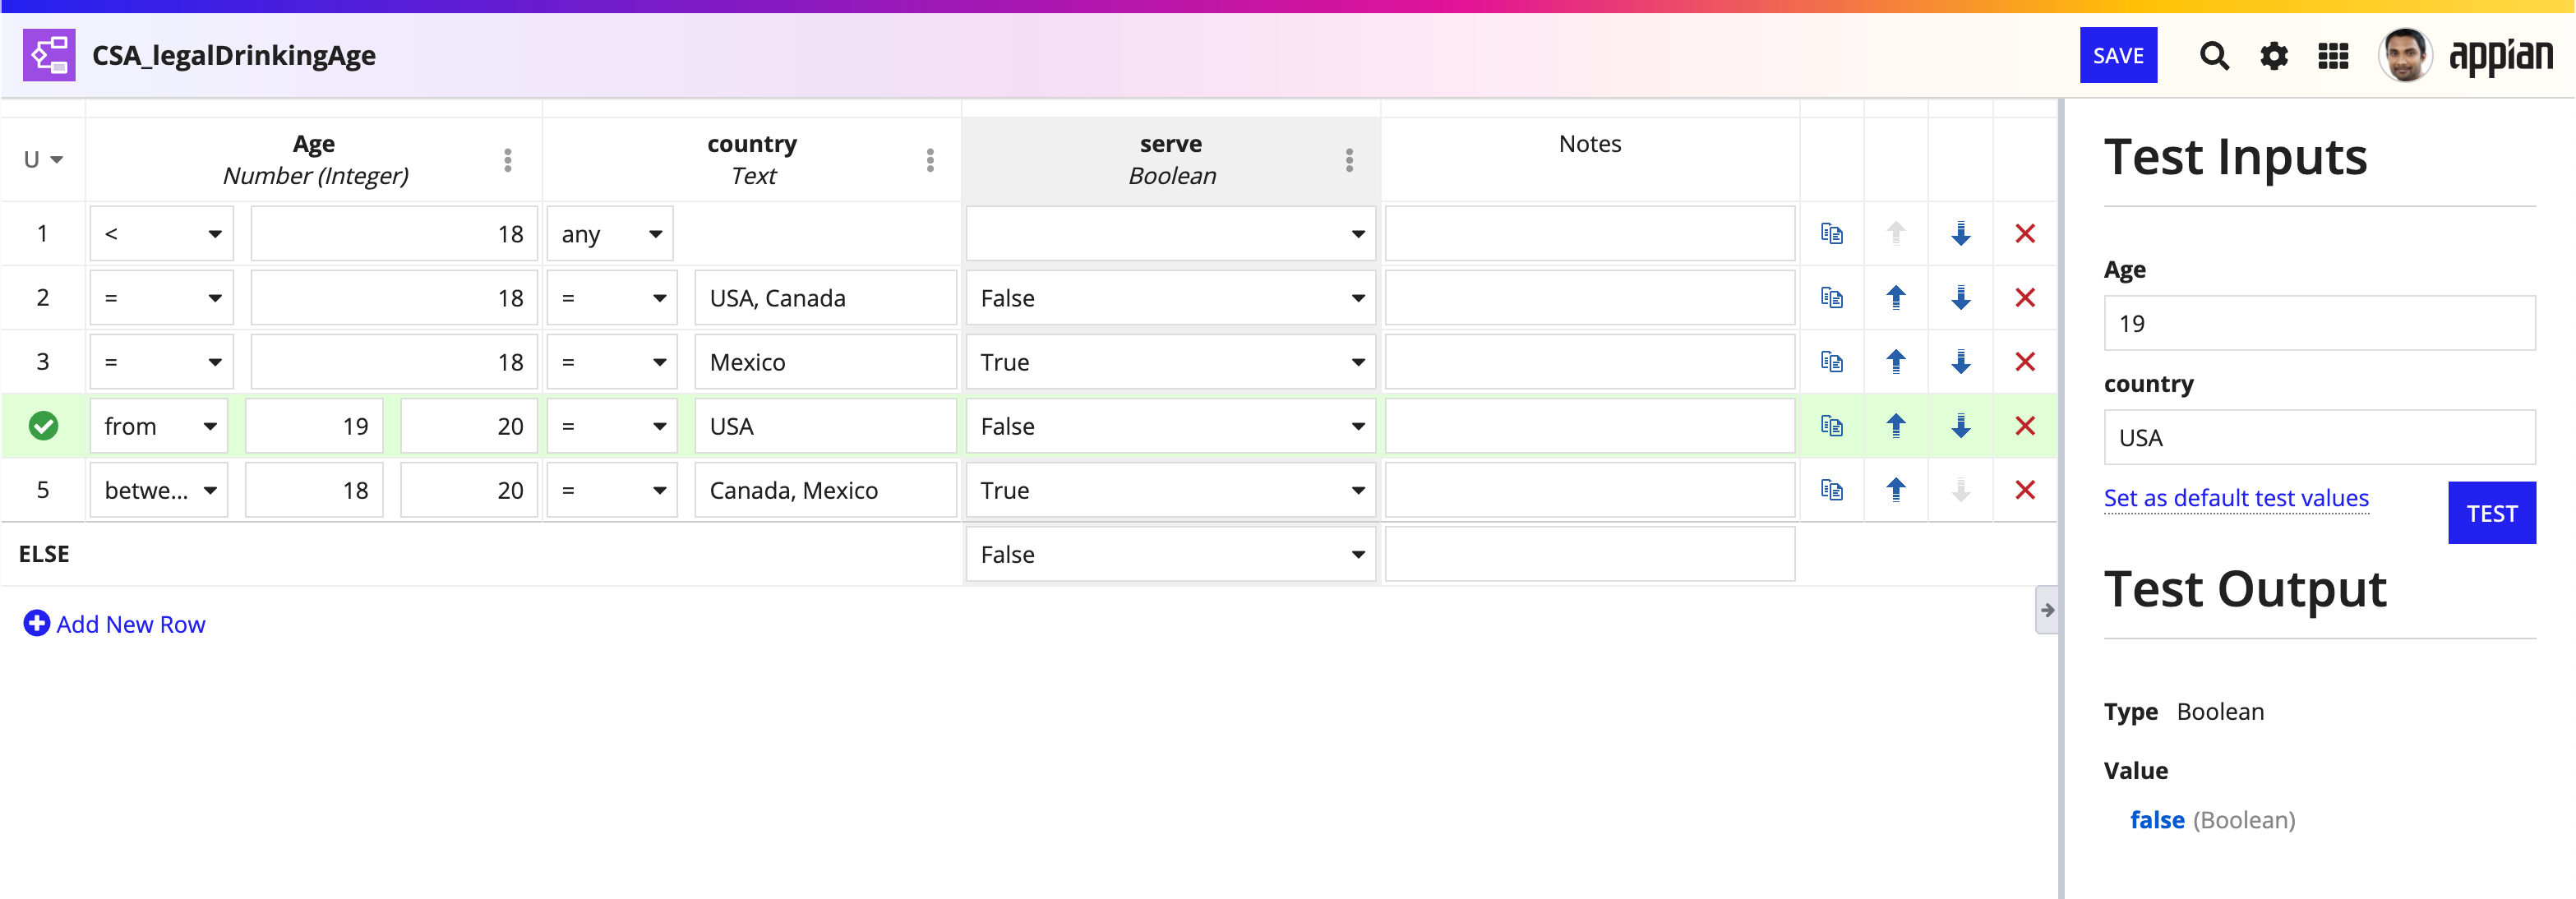The width and height of the screenshot is (2576, 899).
Task: Open row 1 Age operator dropdown
Action: click(161, 234)
